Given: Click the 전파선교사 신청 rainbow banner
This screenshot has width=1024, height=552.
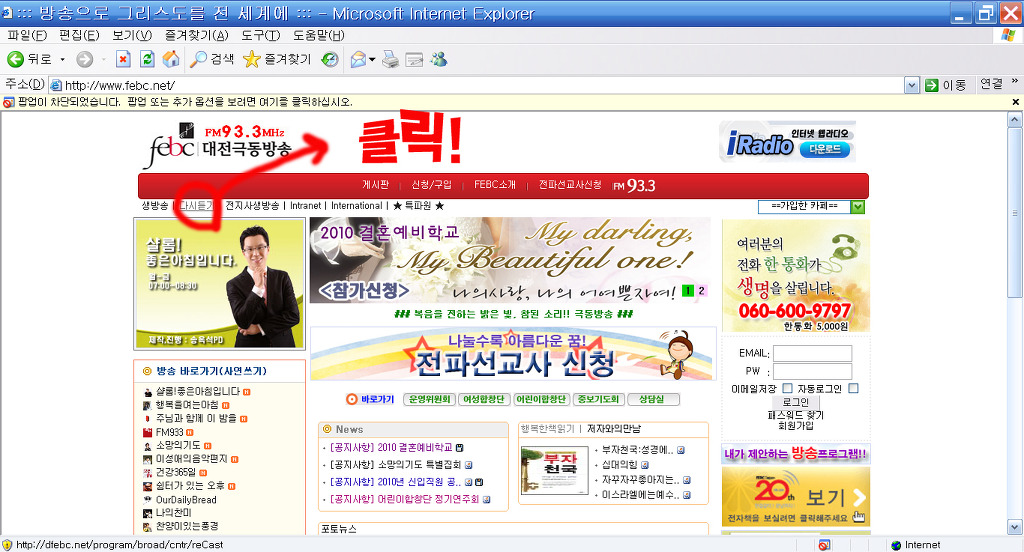Looking at the screenshot, I should [513, 354].
